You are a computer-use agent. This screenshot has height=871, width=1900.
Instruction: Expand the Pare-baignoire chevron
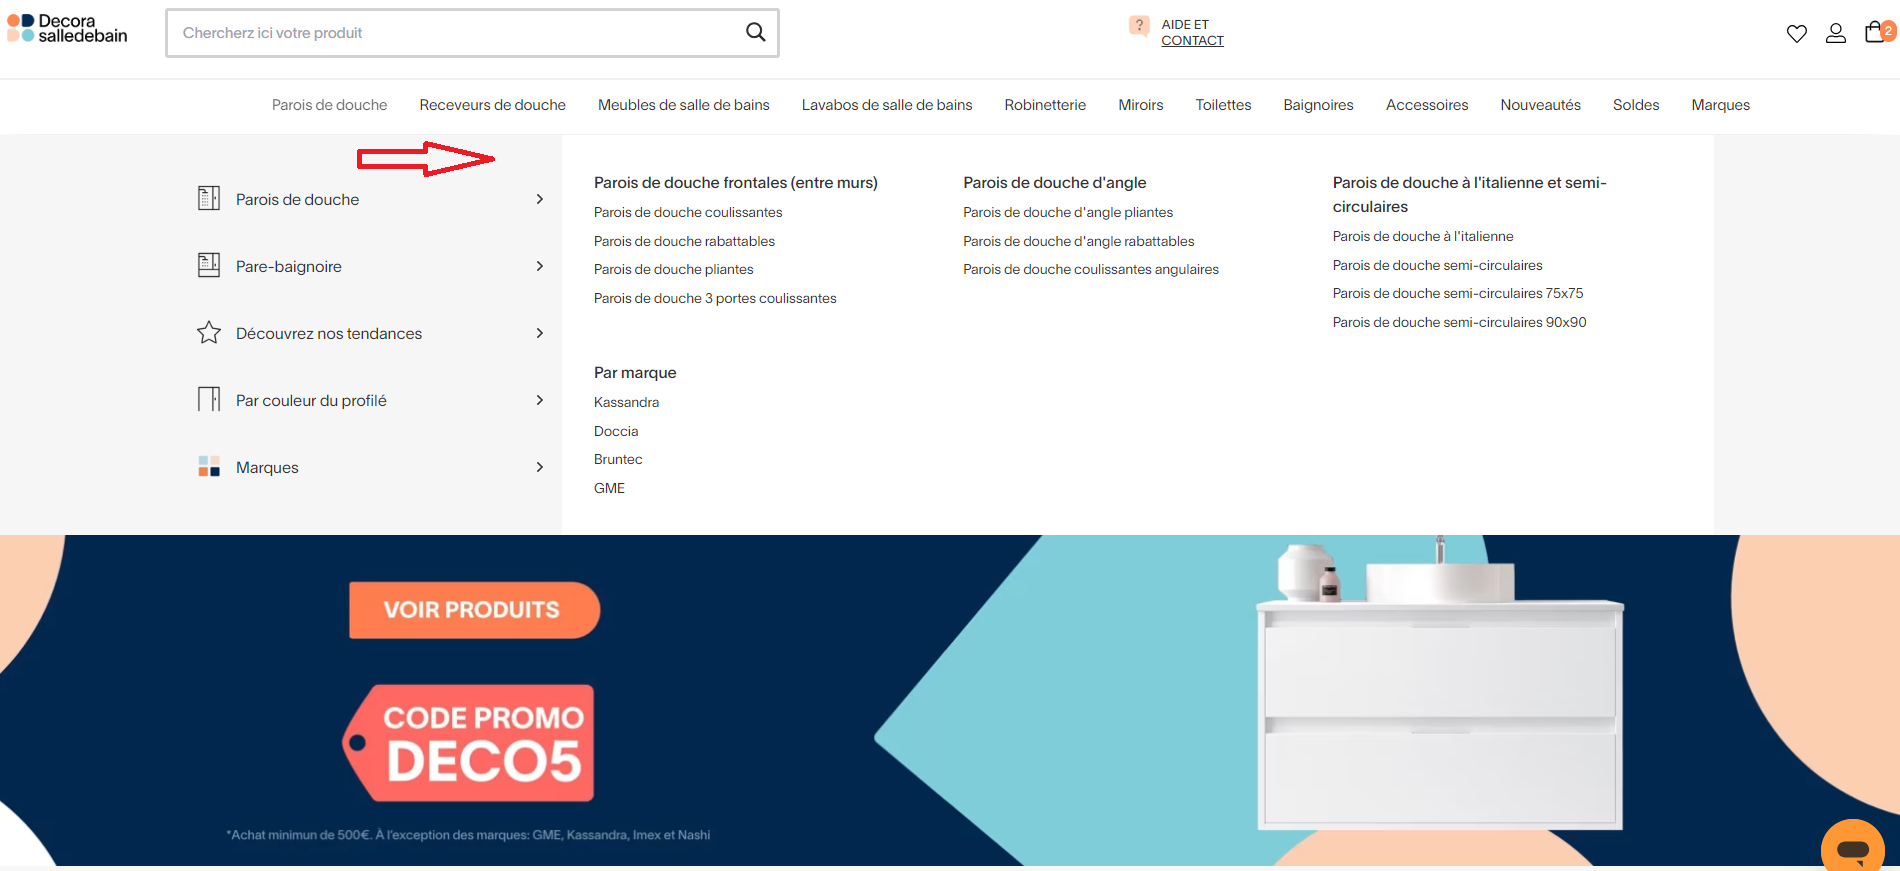[540, 266]
